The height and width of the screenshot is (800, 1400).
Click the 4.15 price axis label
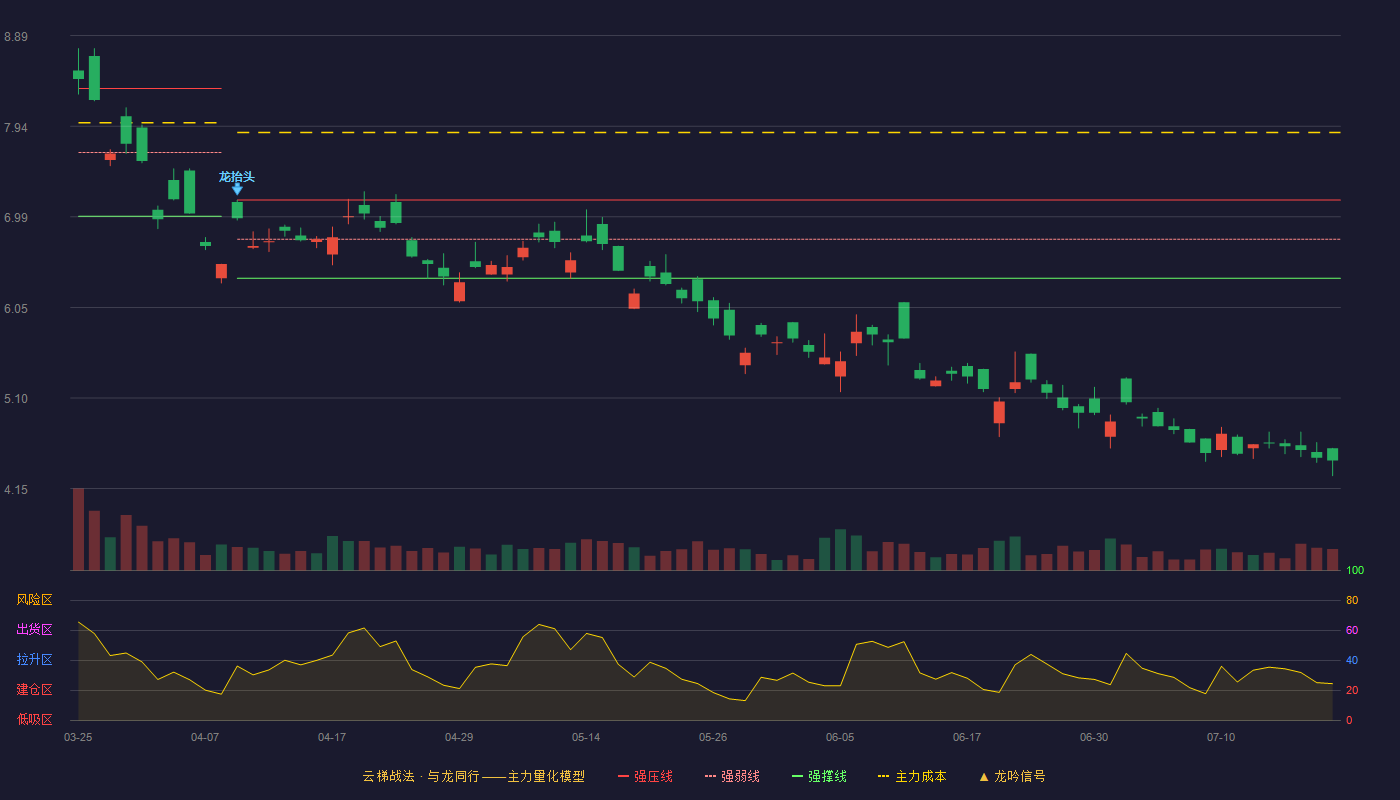[x=16, y=490]
